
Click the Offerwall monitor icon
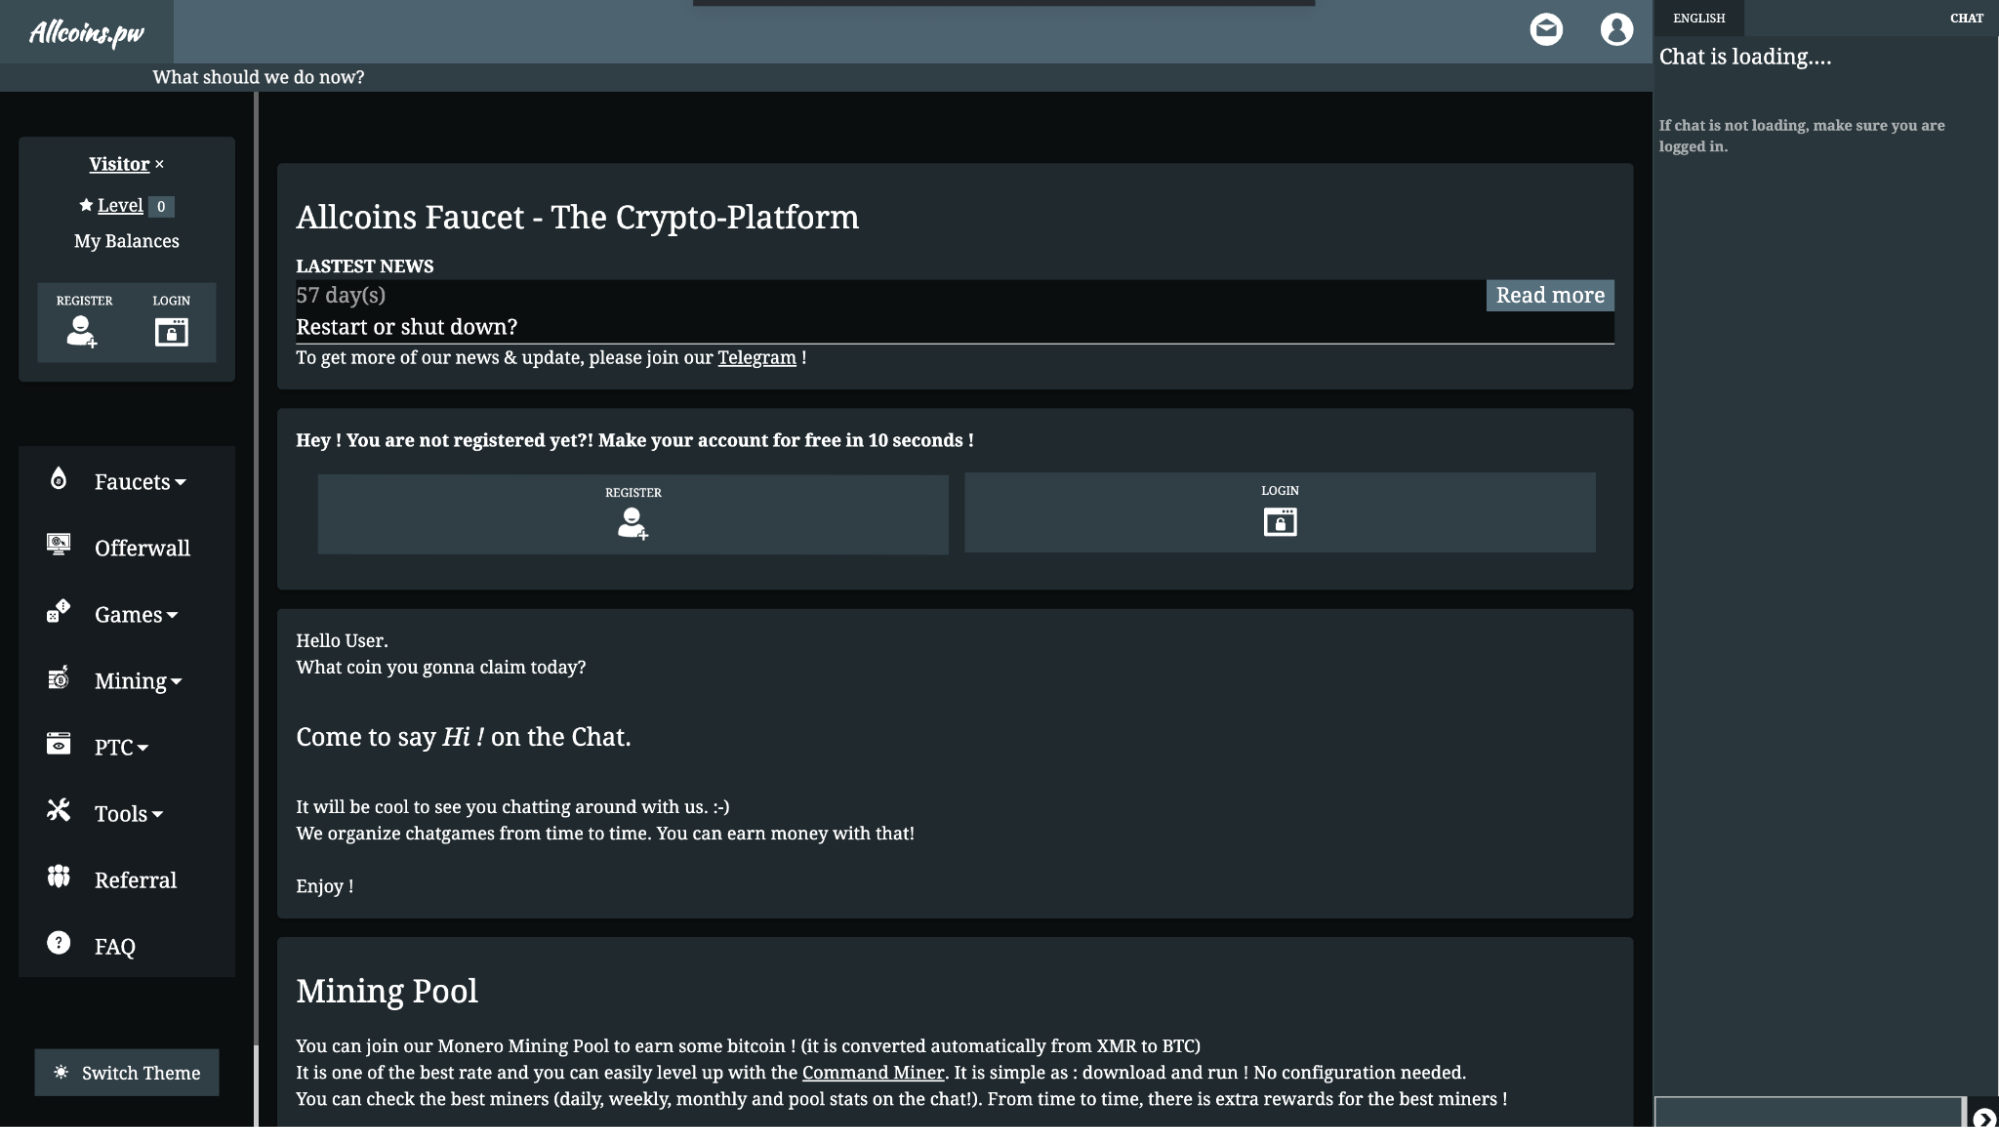coord(59,545)
